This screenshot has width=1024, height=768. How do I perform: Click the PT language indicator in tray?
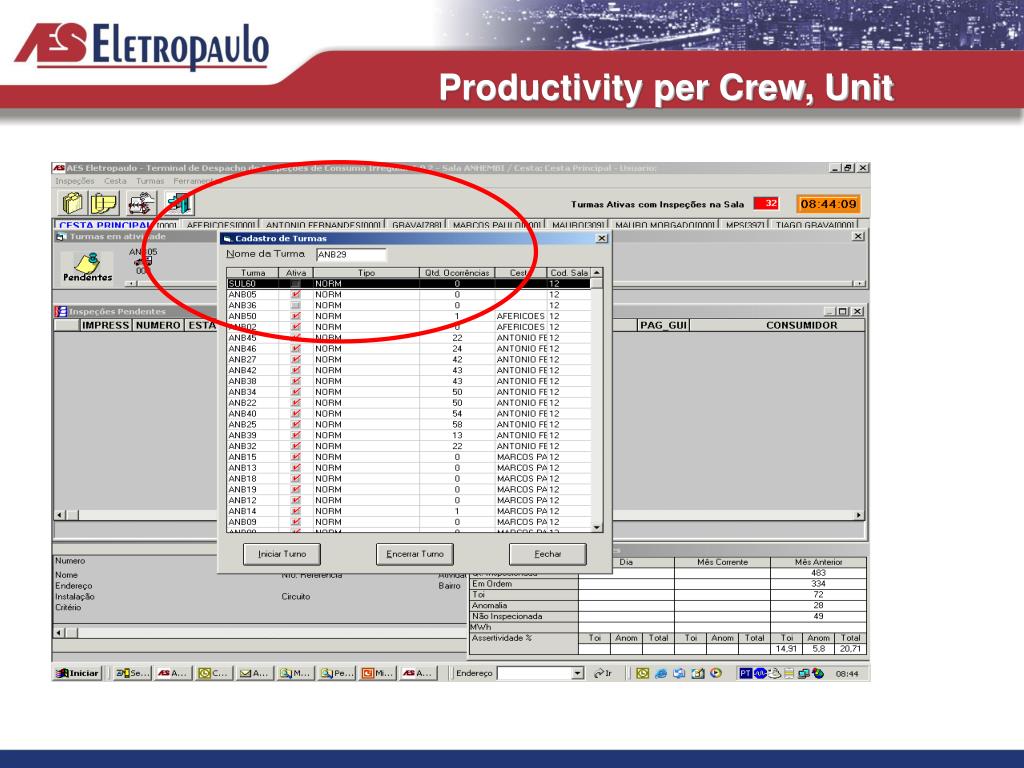tap(745, 673)
